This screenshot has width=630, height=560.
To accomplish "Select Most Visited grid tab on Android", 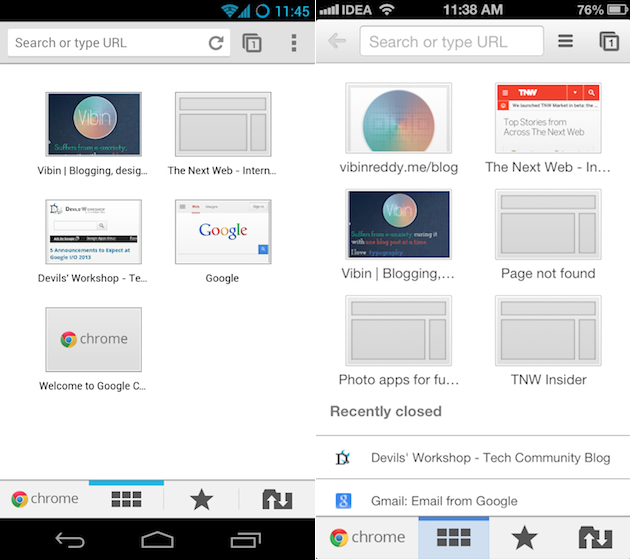I will click(126, 499).
